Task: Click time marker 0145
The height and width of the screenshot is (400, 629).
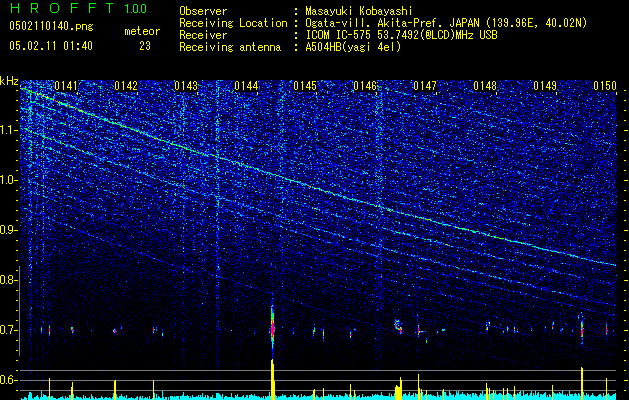Action: click(305, 85)
